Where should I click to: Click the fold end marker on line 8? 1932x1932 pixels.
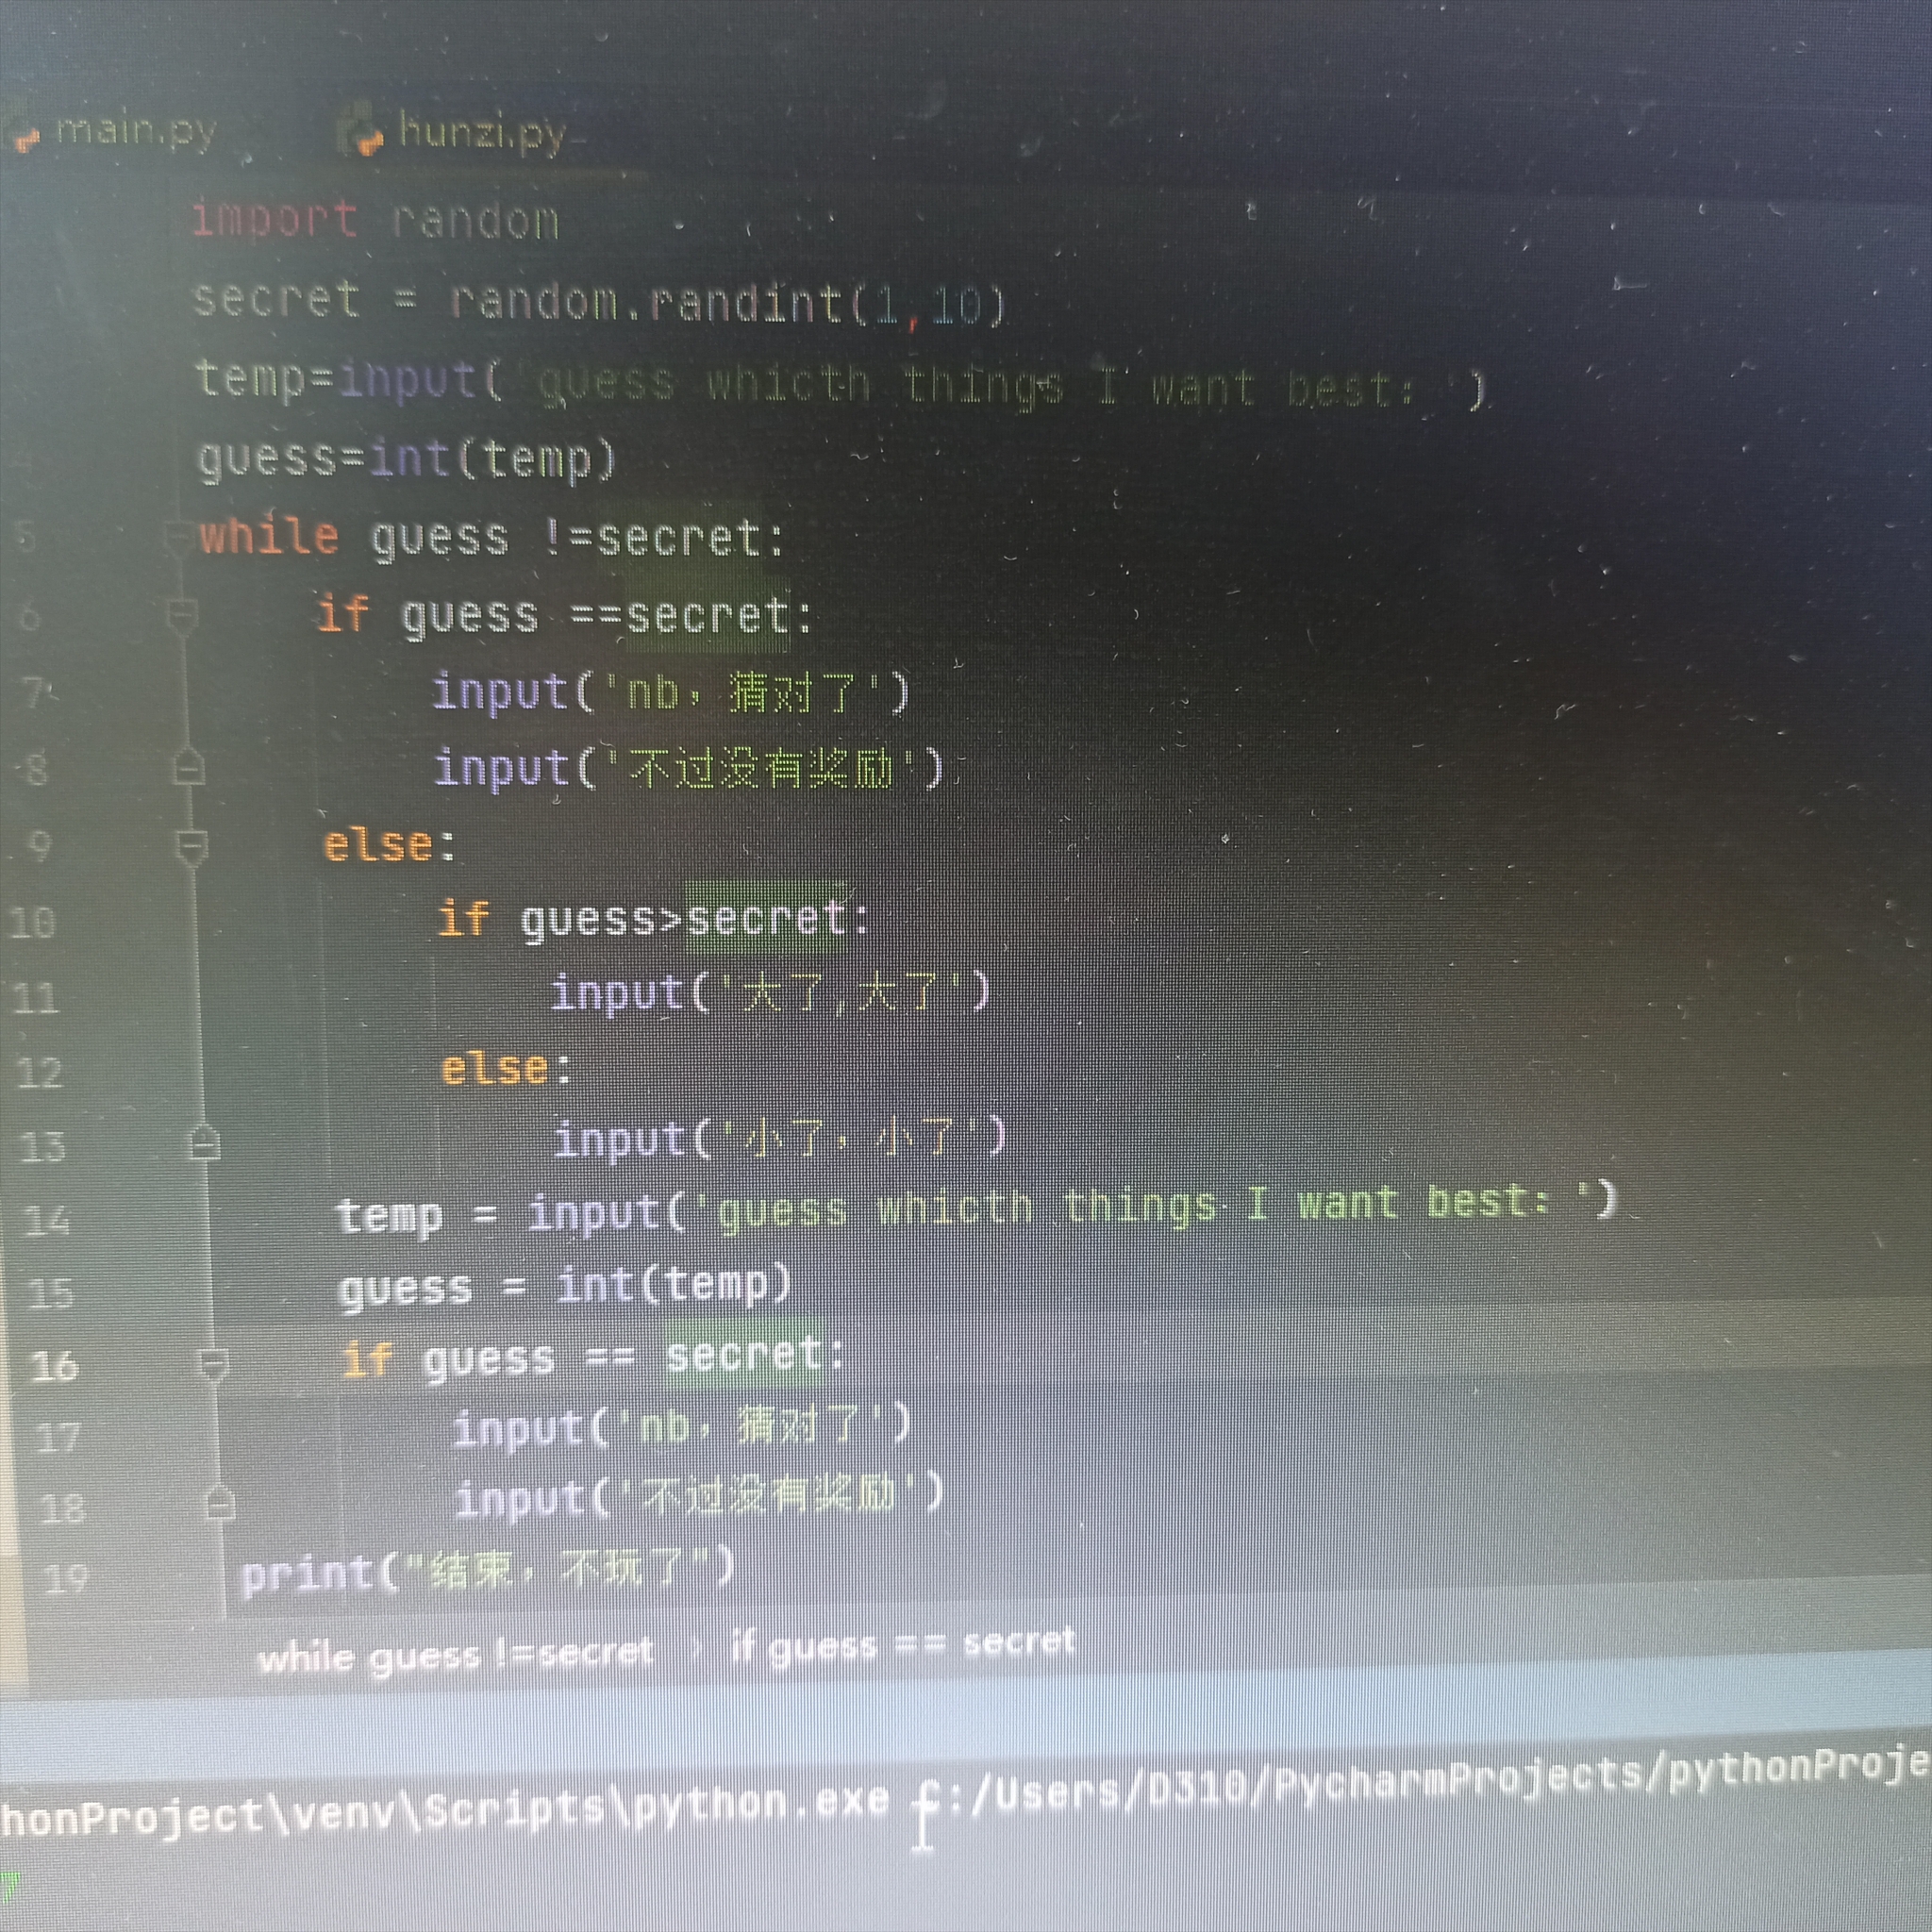188,768
